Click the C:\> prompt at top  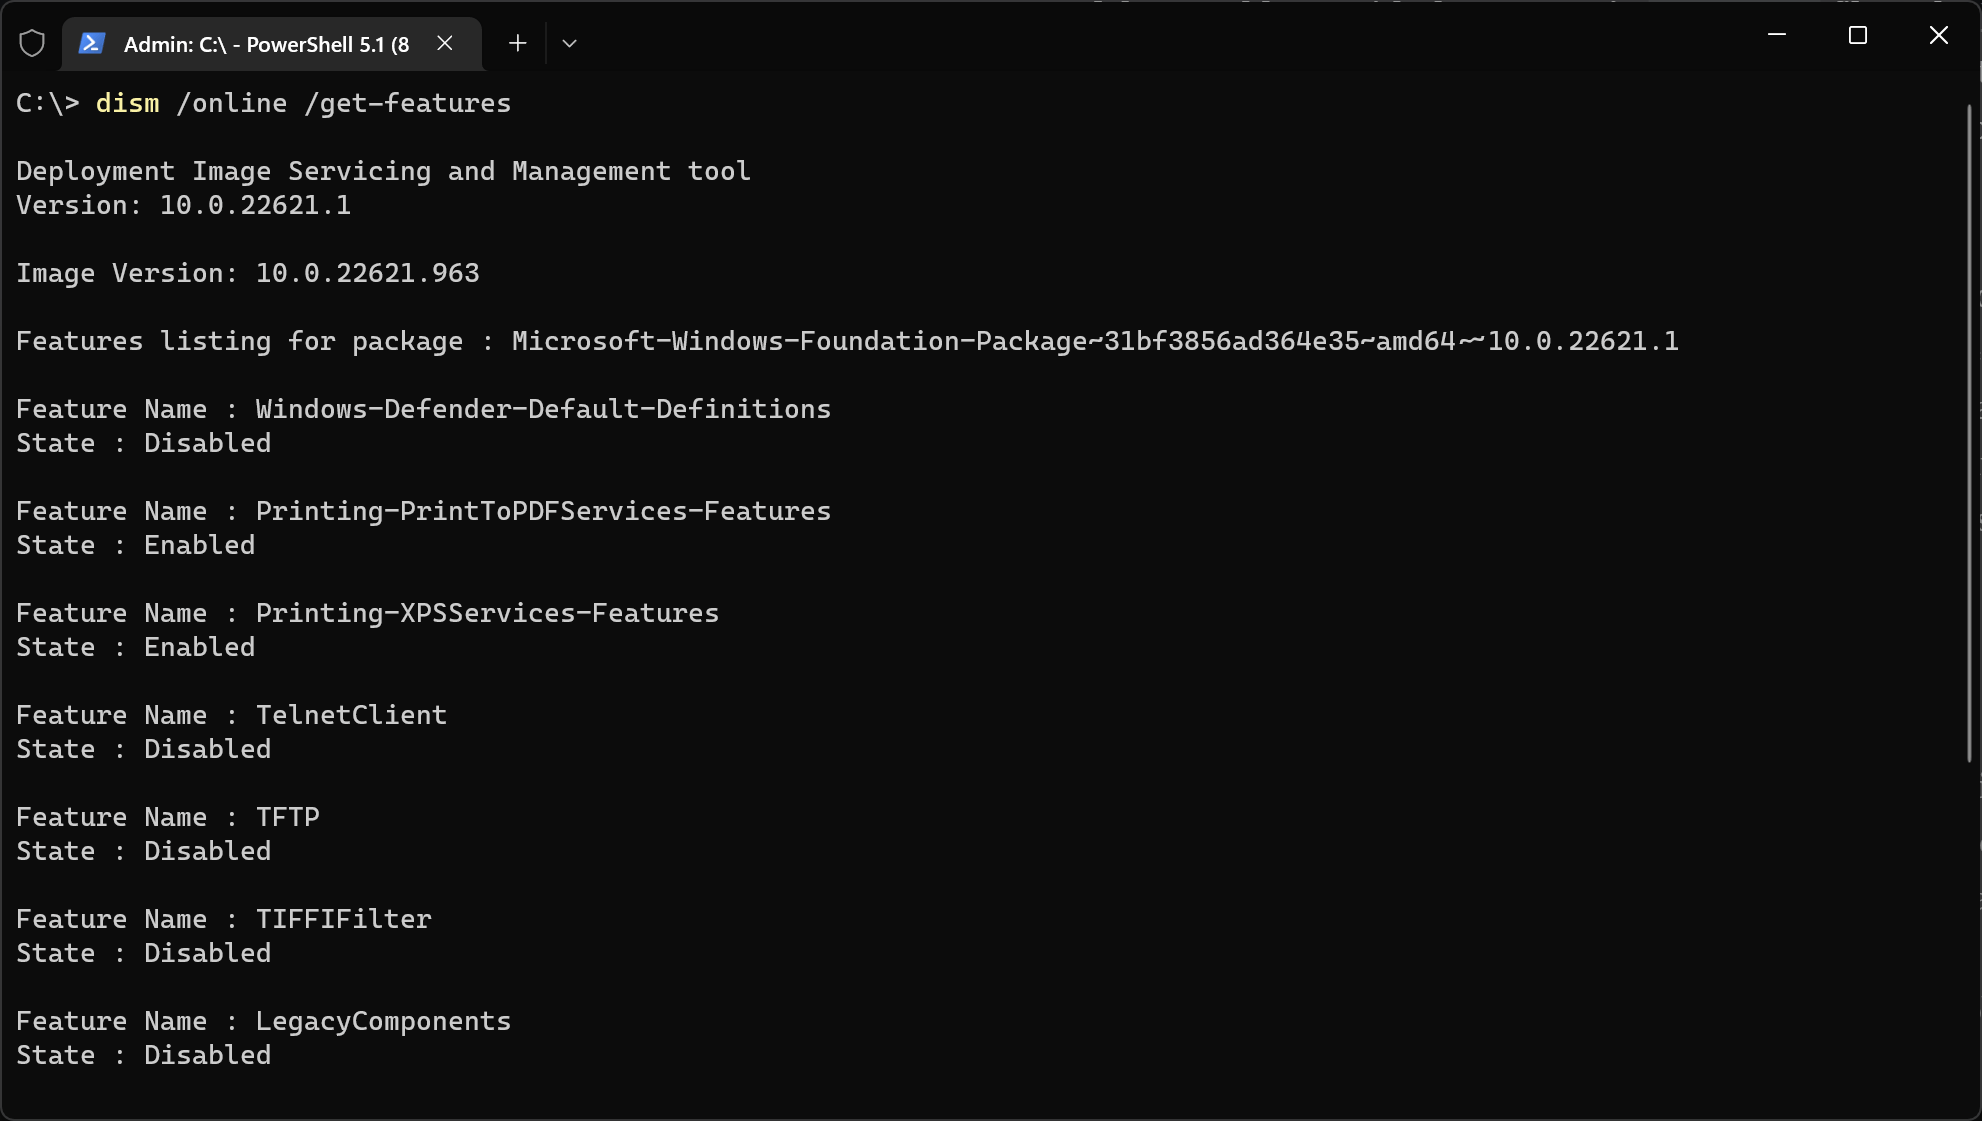point(46,103)
